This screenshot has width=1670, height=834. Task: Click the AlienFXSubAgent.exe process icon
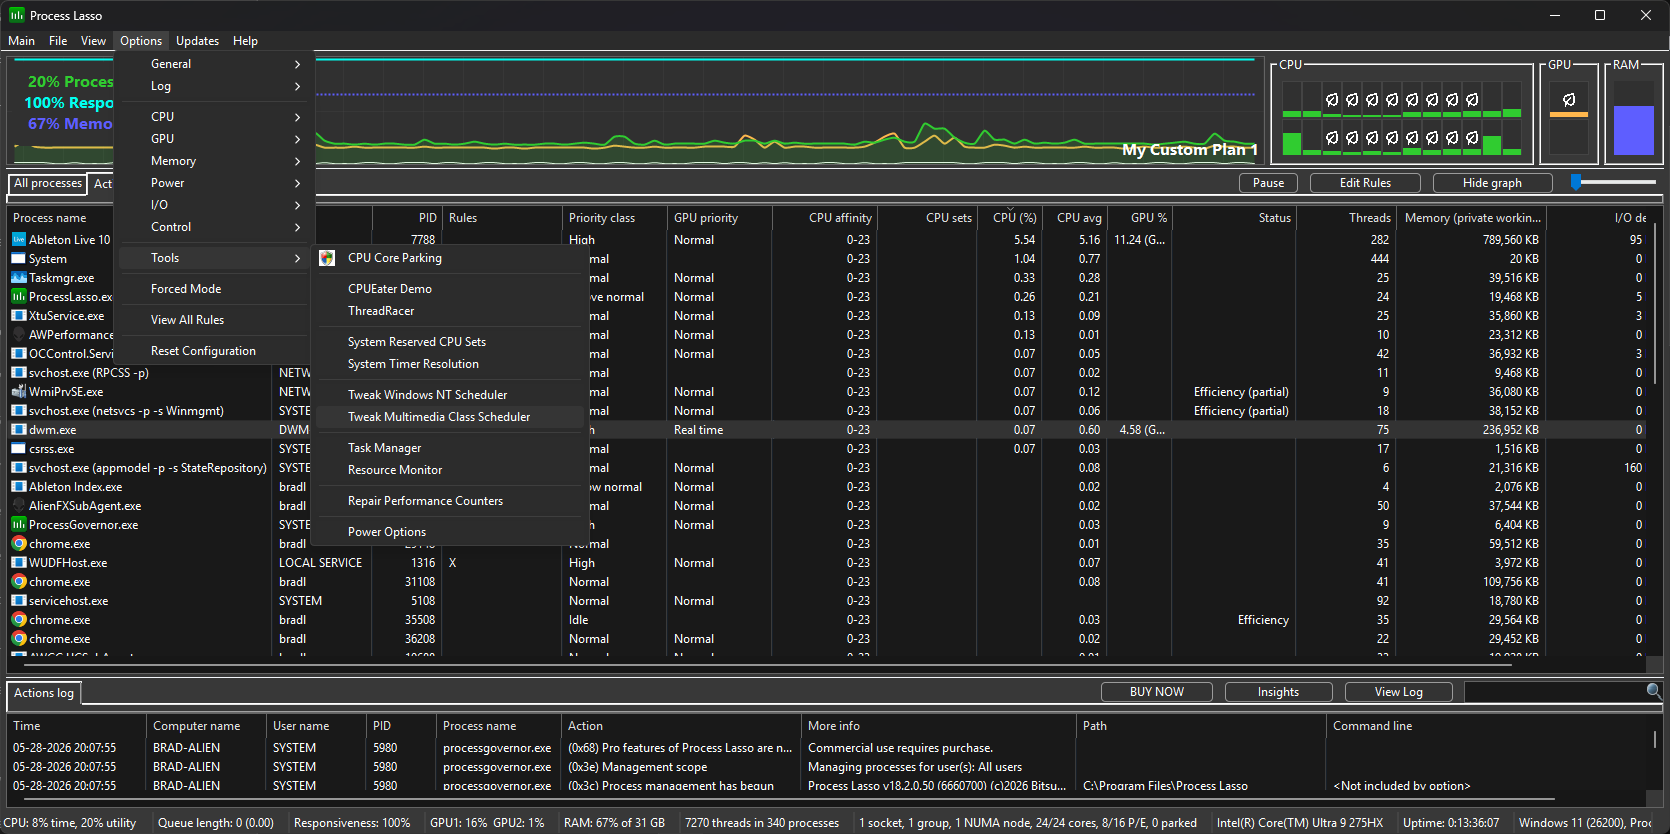18,506
